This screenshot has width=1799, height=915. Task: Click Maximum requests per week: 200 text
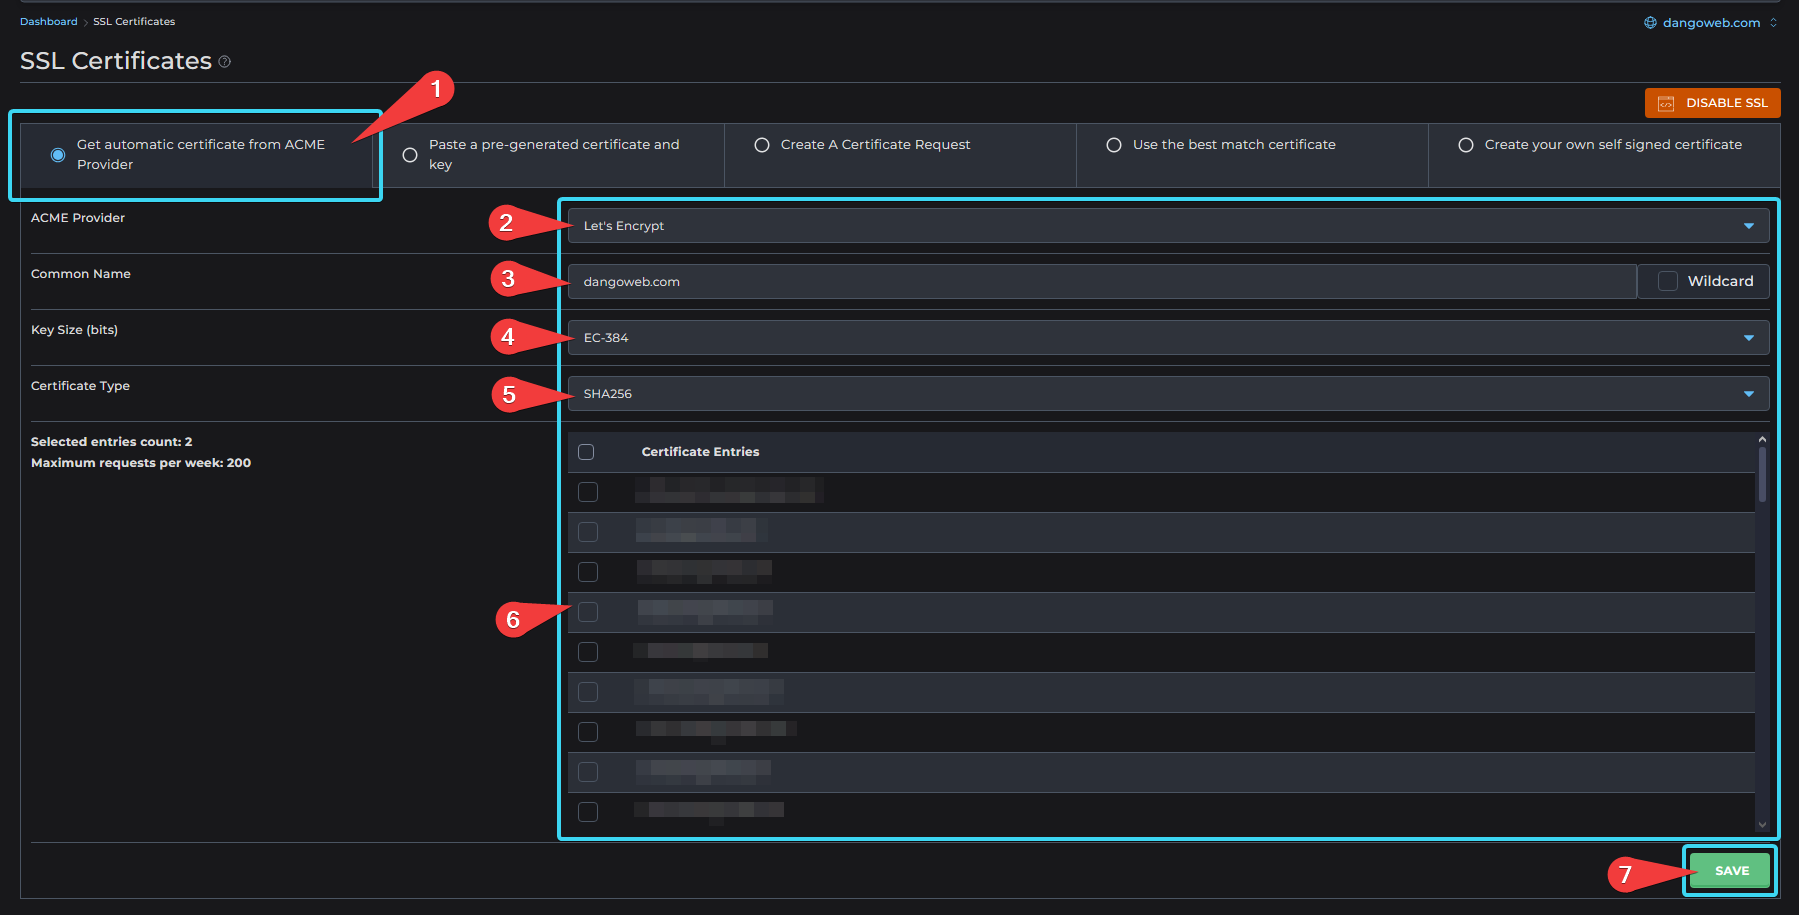[141, 463]
